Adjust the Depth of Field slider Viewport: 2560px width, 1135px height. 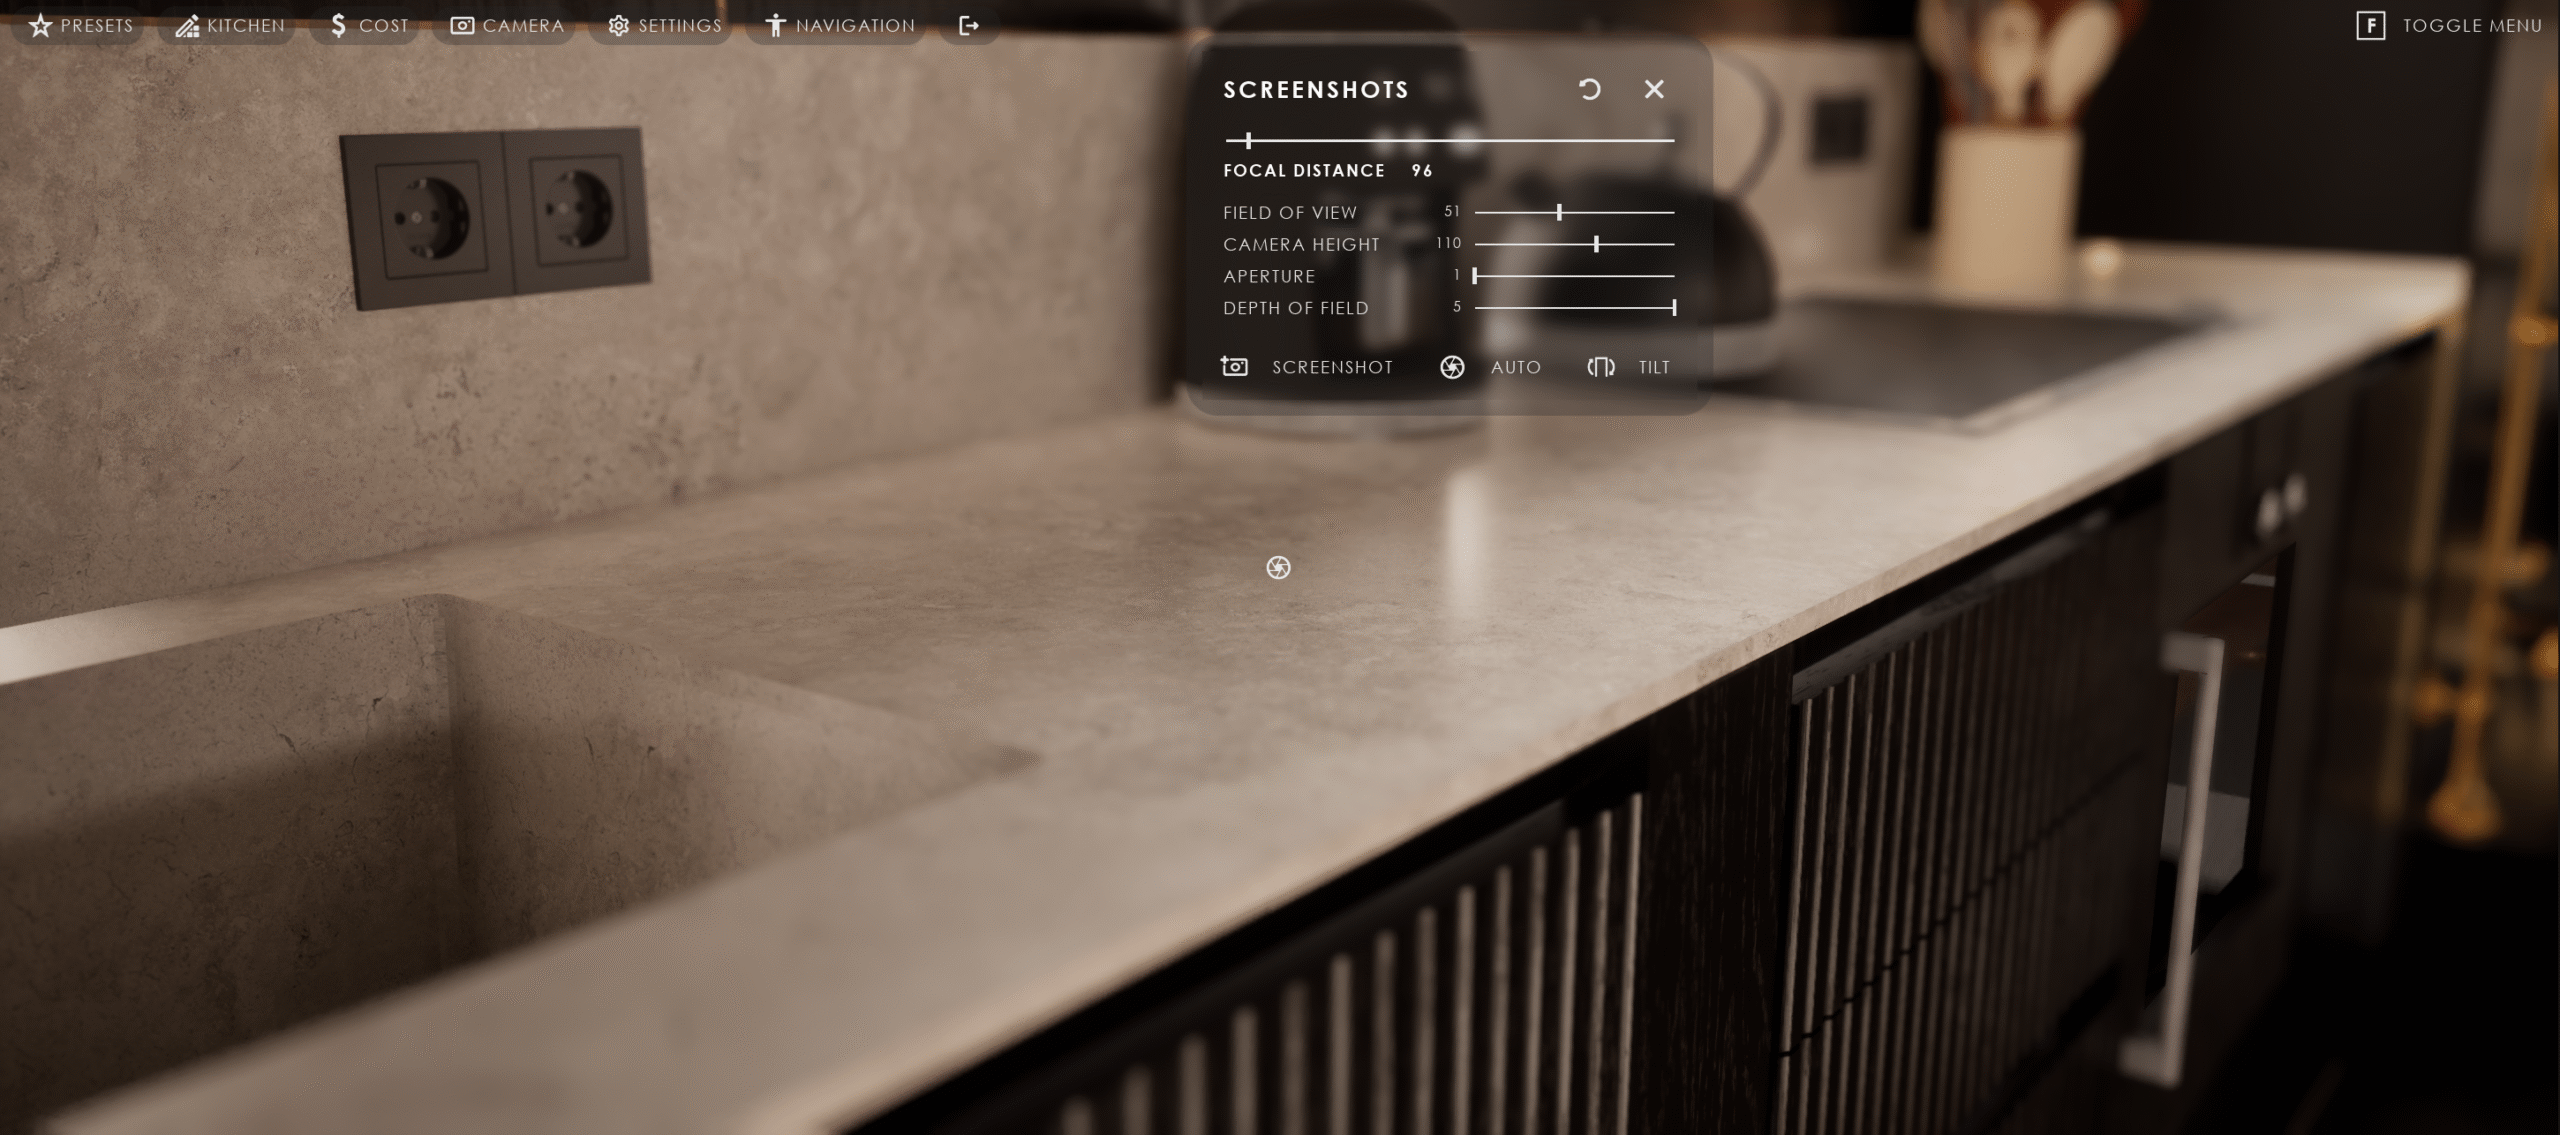tap(1673, 308)
